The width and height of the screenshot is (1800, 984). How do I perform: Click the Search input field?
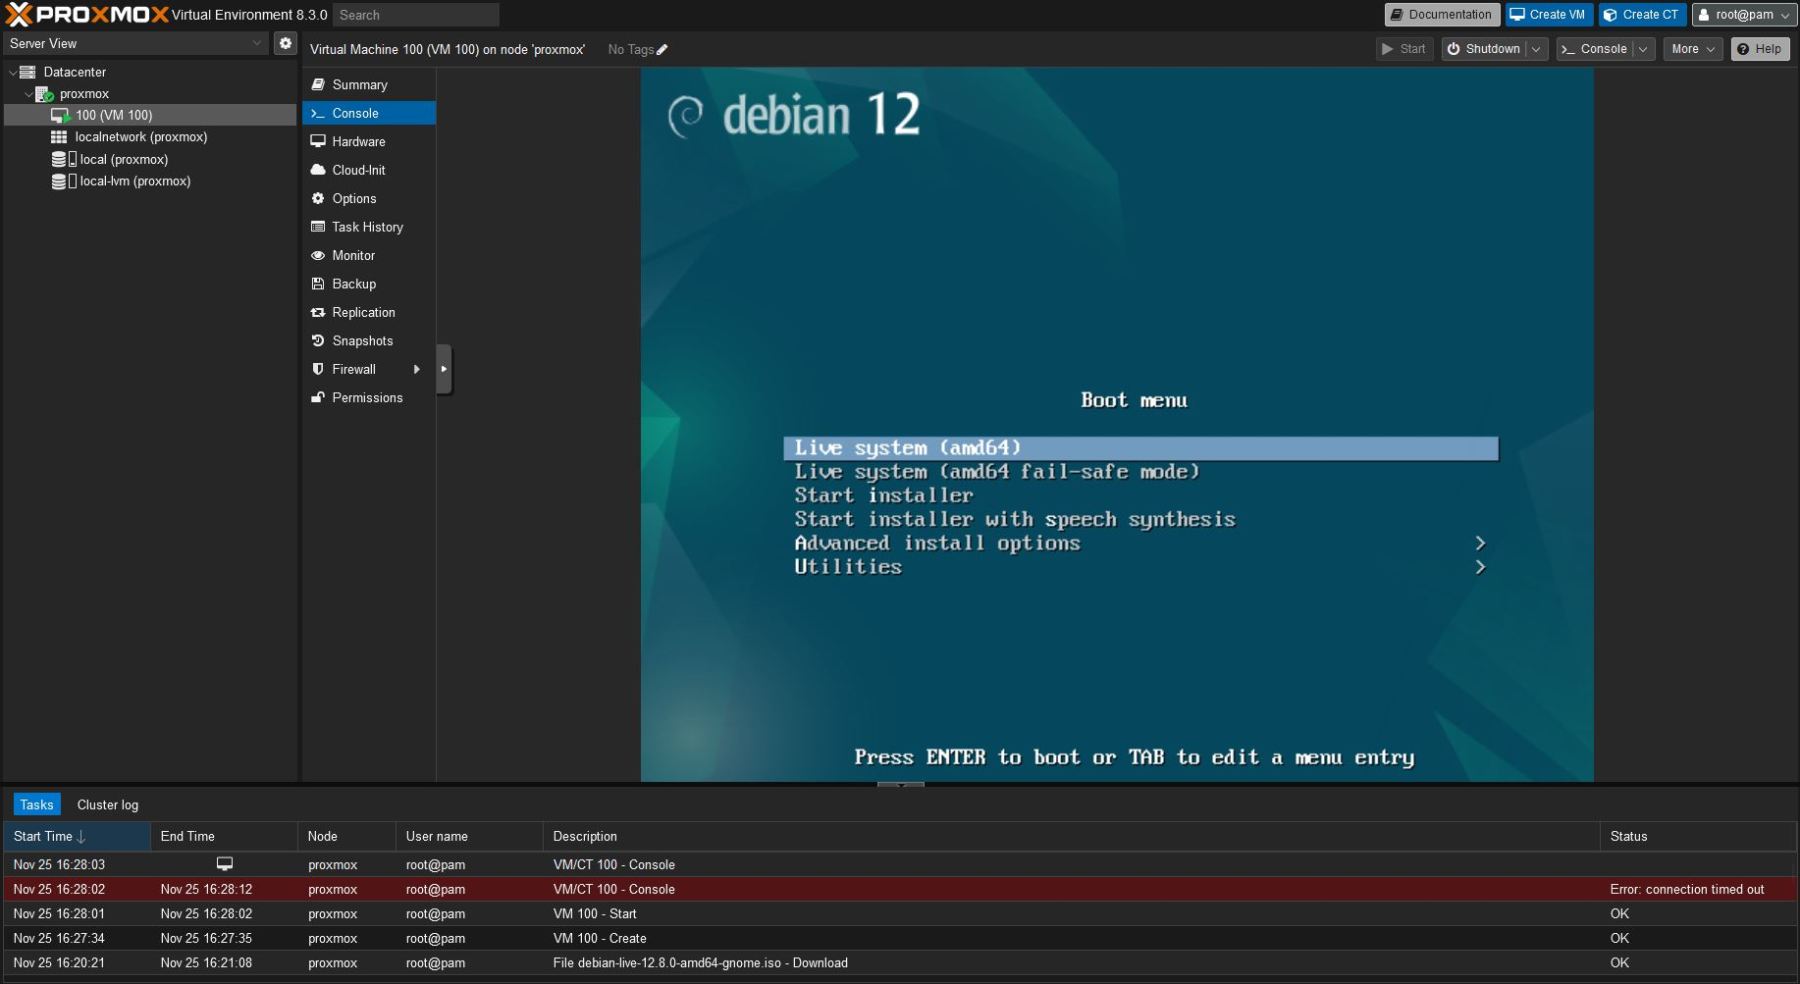point(416,15)
